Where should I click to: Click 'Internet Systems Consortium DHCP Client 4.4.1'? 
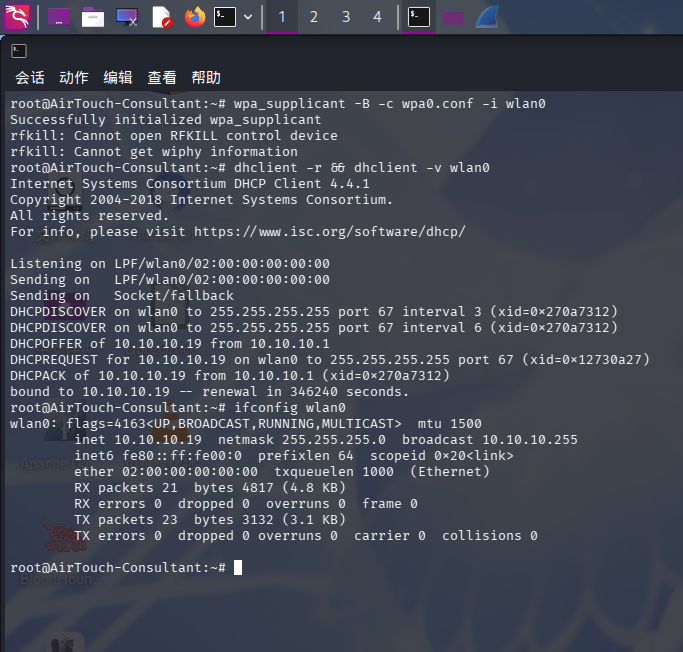(190, 184)
